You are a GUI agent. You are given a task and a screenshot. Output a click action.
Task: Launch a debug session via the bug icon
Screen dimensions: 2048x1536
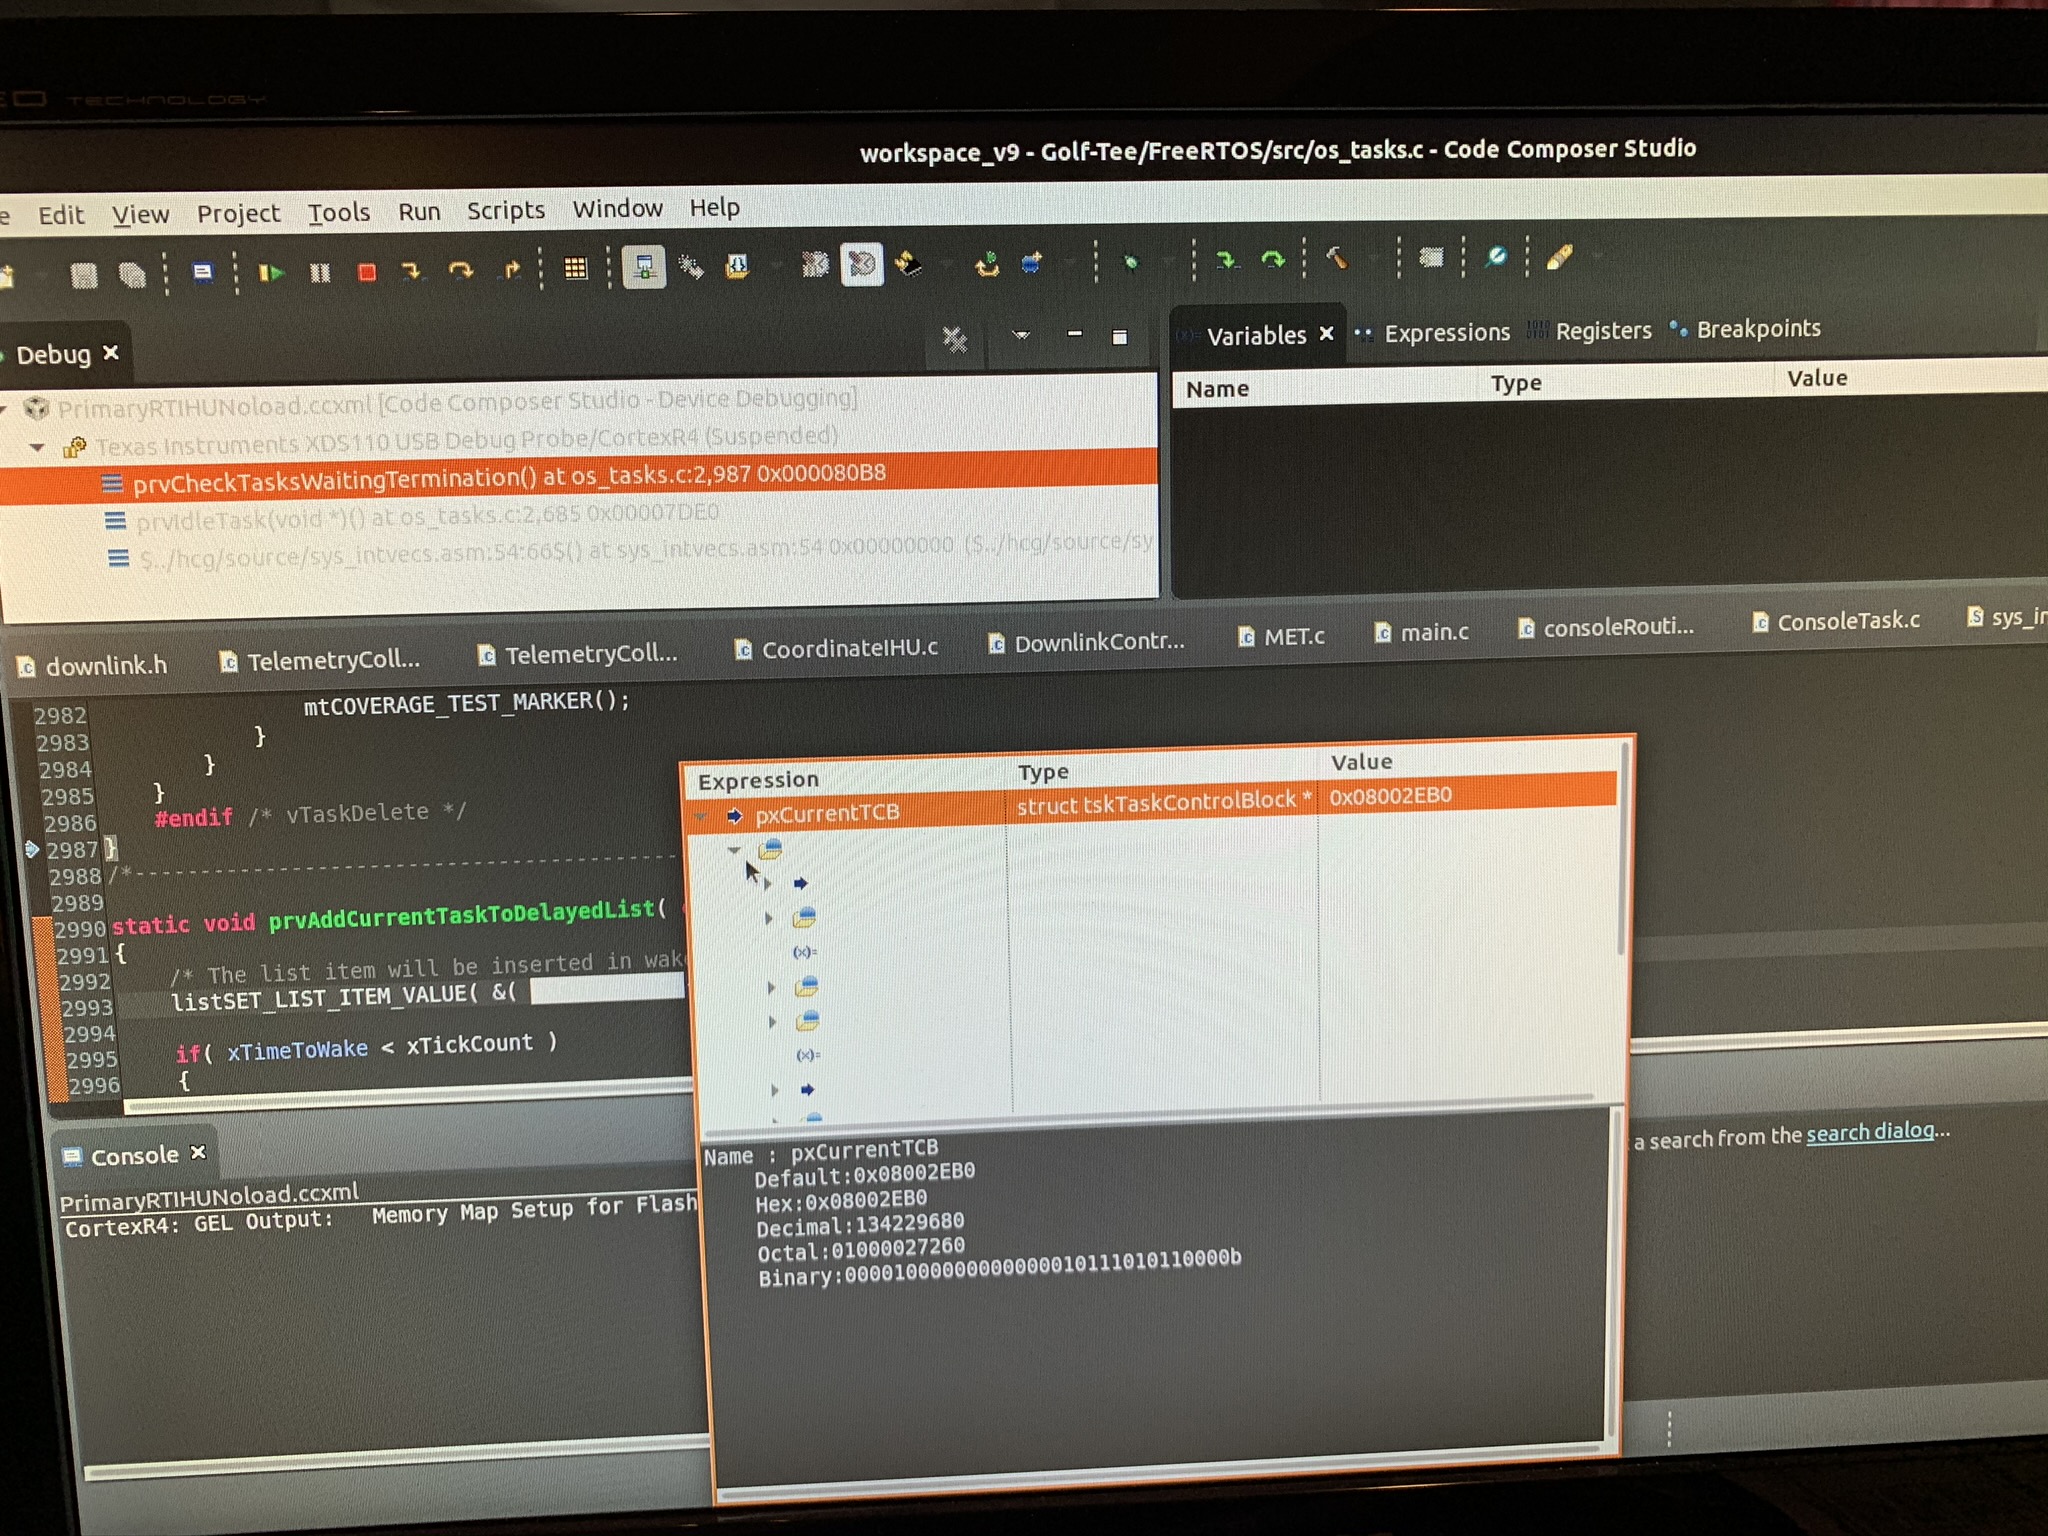click(1130, 262)
